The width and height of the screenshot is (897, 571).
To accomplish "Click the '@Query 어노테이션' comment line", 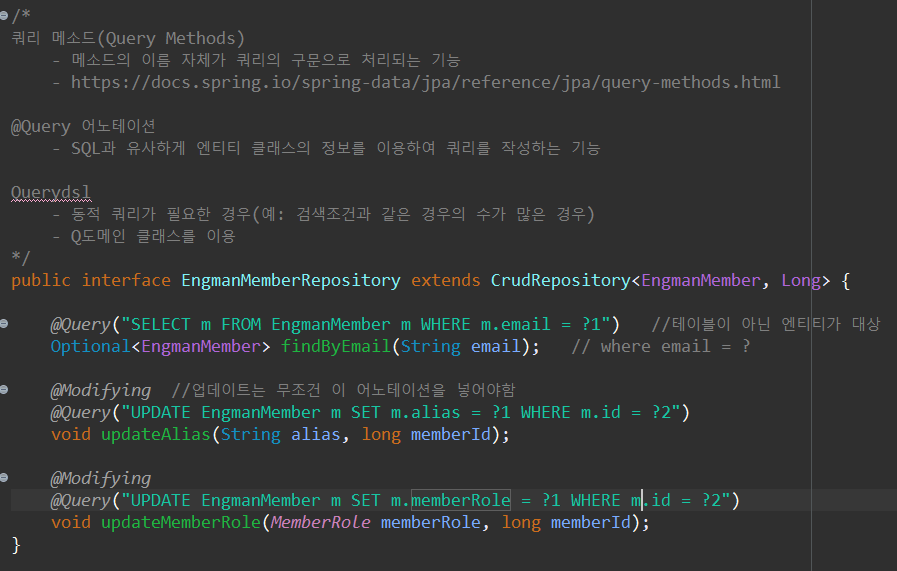I will [83, 126].
